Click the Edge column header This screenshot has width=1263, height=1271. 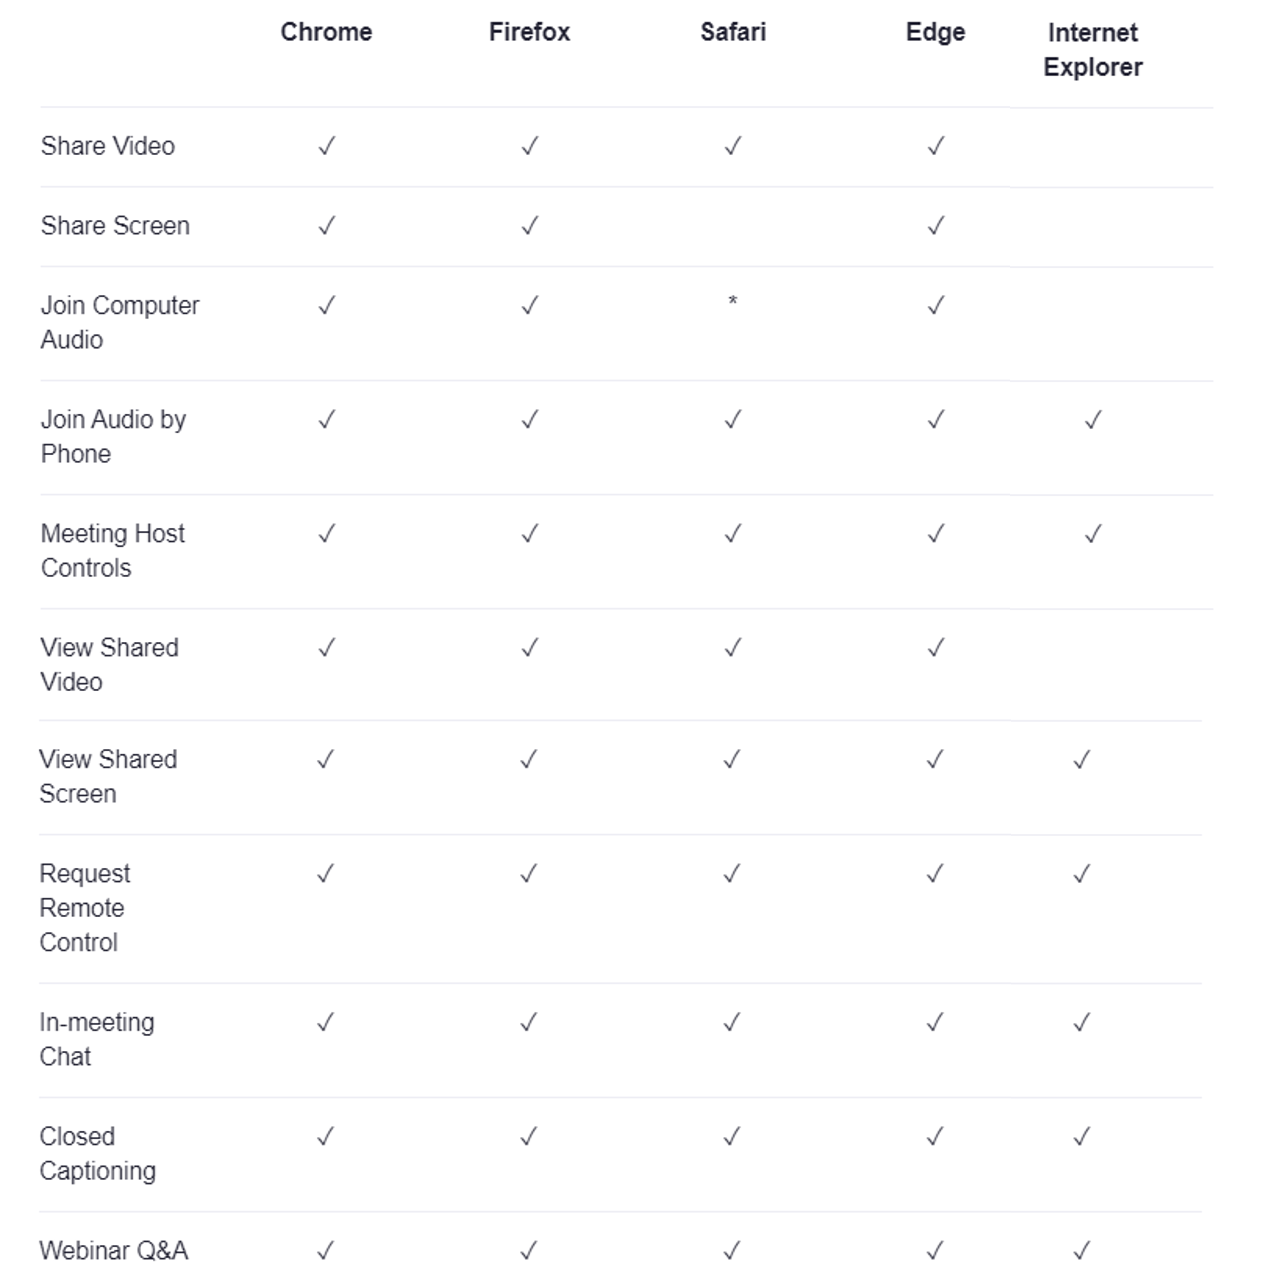click(x=935, y=32)
